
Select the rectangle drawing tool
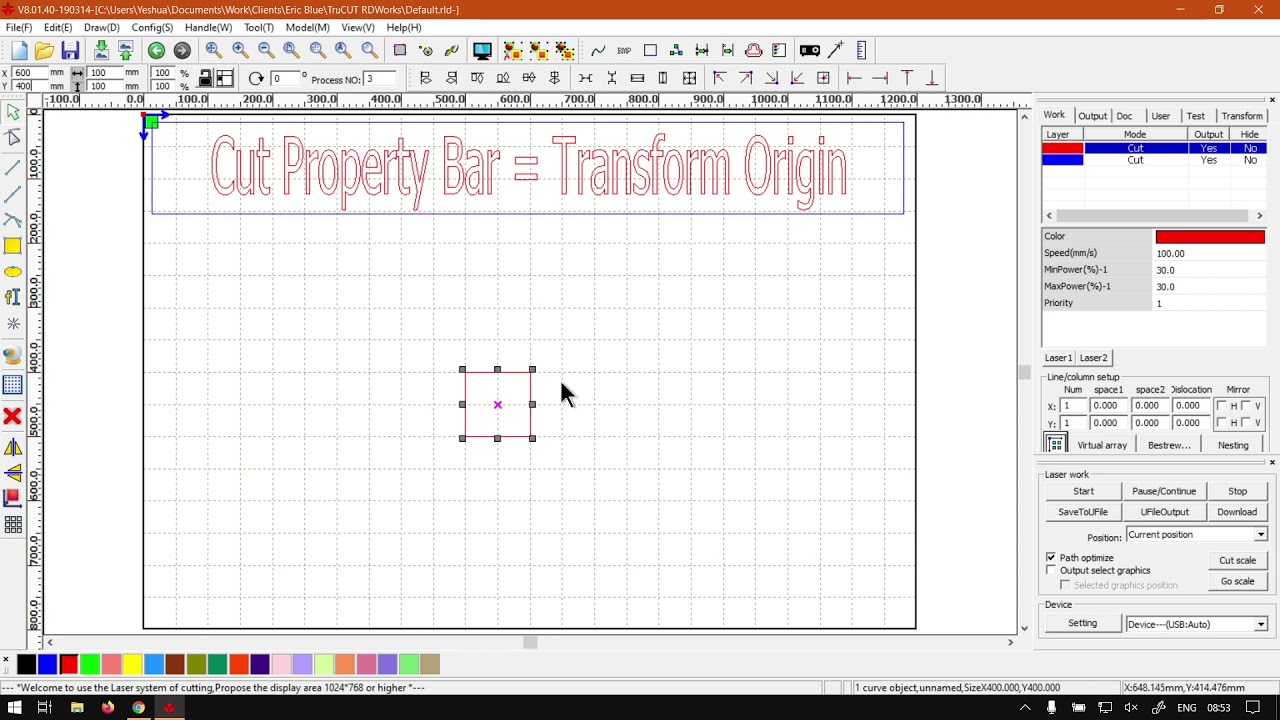pos(13,246)
